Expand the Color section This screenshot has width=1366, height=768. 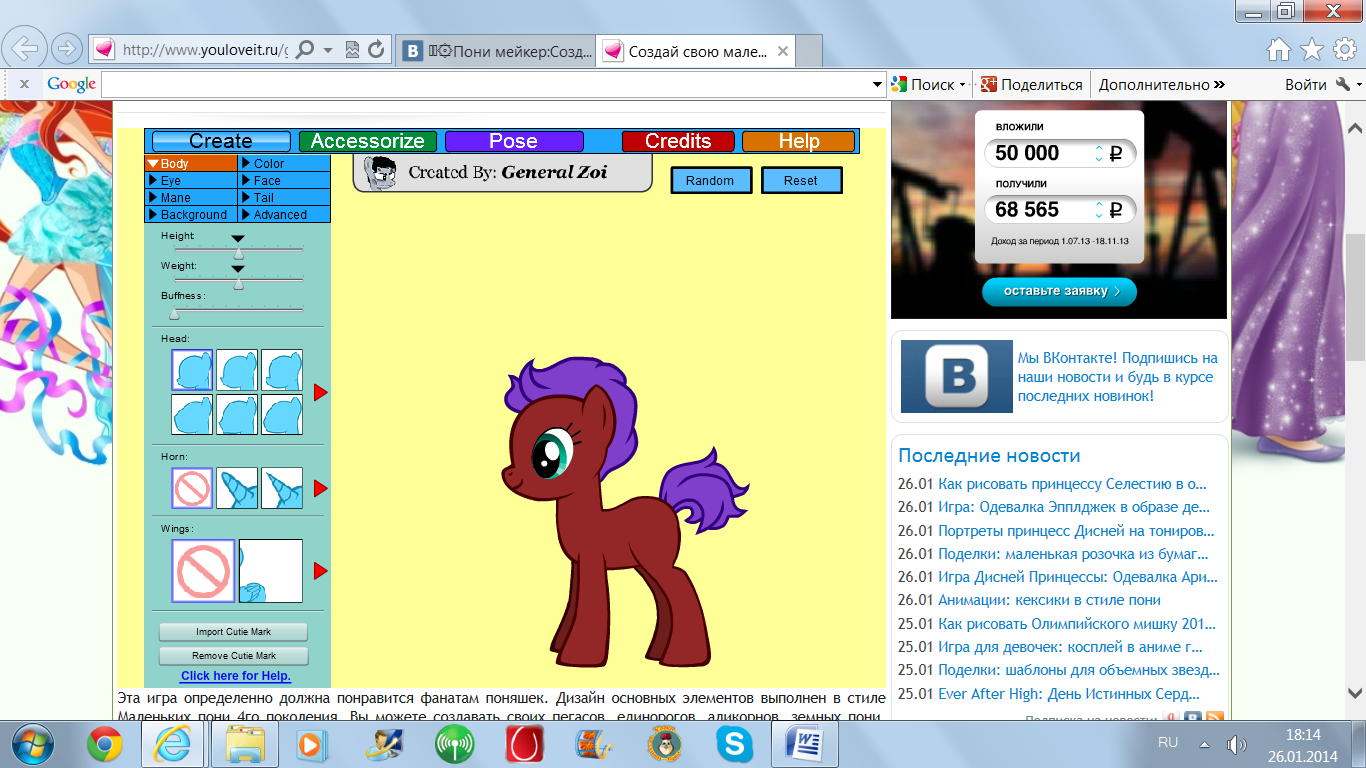284,163
